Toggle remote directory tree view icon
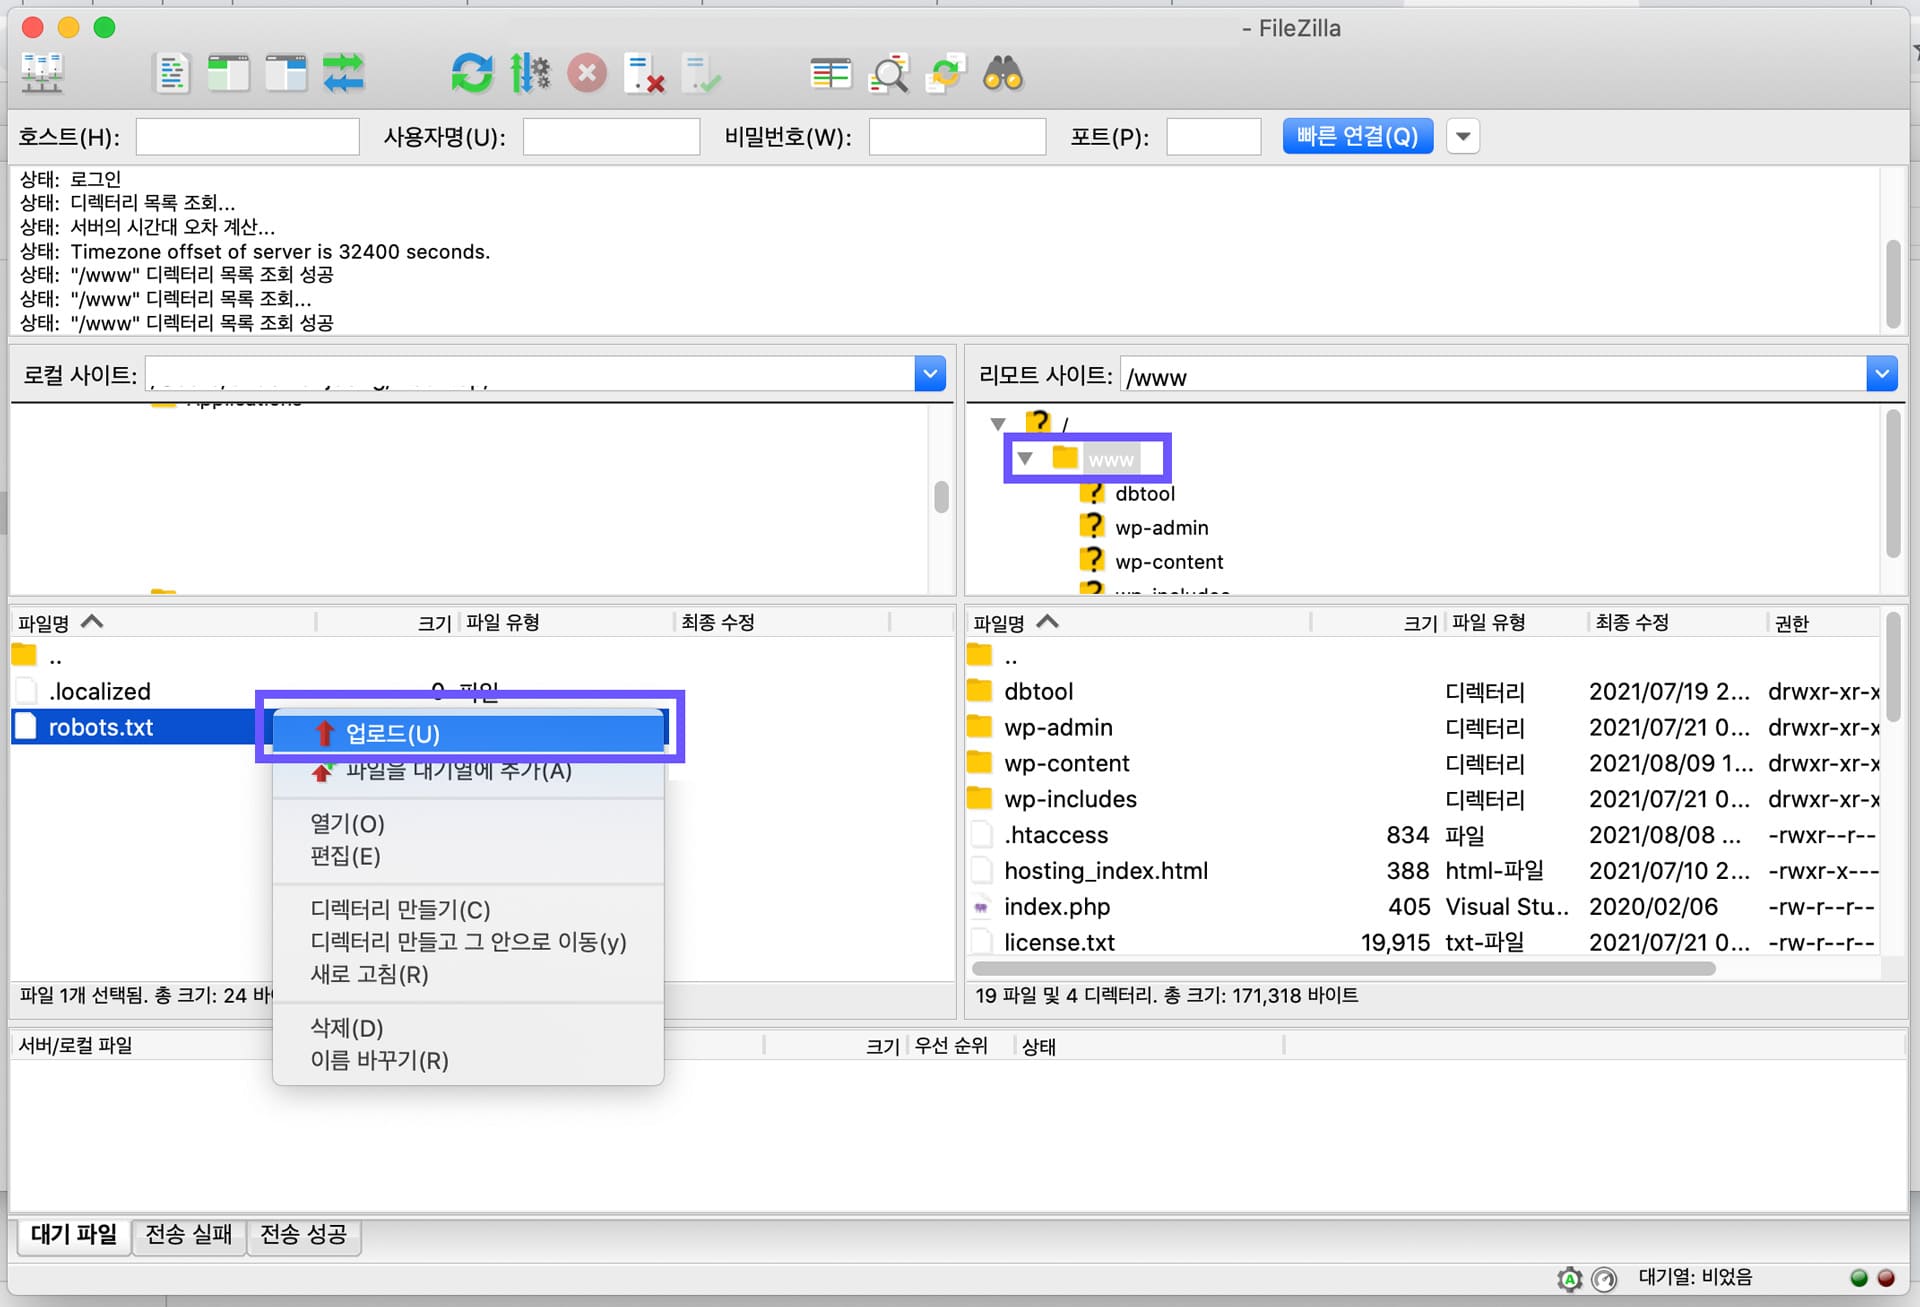The width and height of the screenshot is (1920, 1307). click(286, 73)
